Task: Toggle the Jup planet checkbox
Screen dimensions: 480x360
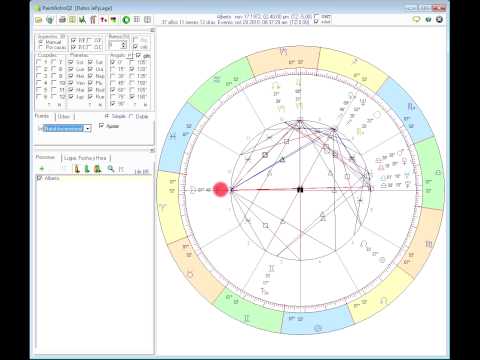Action: [x=71, y=97]
